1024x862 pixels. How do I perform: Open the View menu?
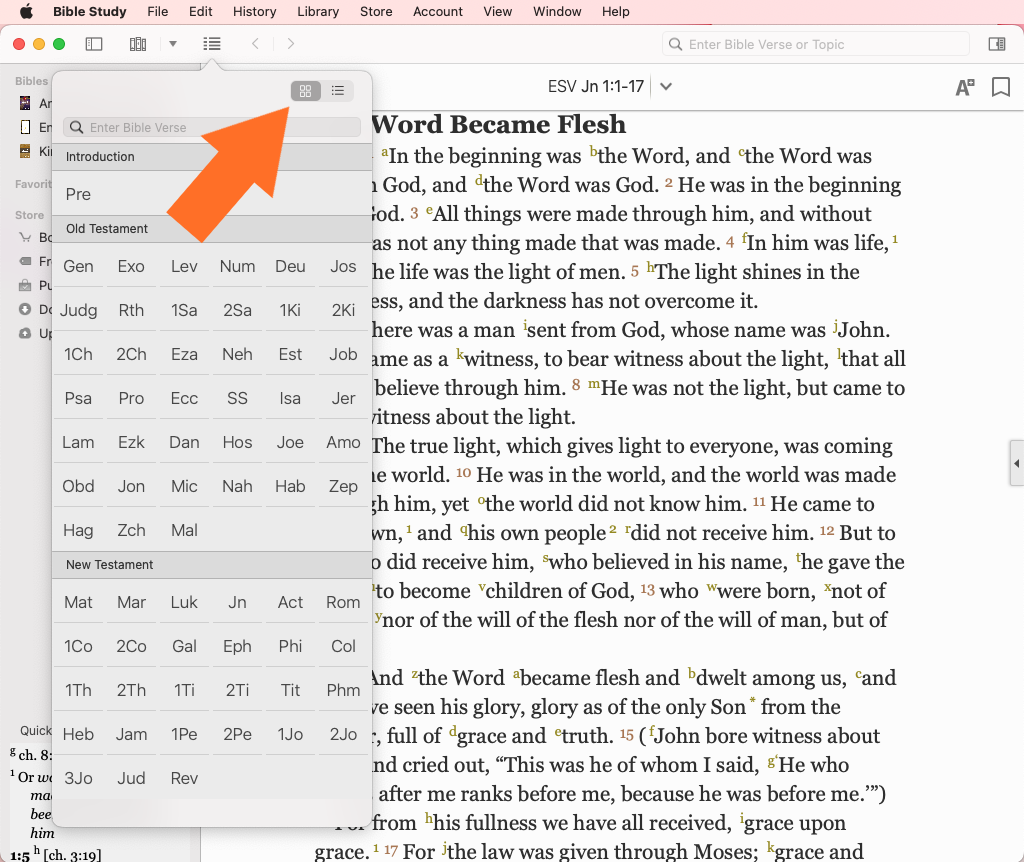(x=498, y=11)
